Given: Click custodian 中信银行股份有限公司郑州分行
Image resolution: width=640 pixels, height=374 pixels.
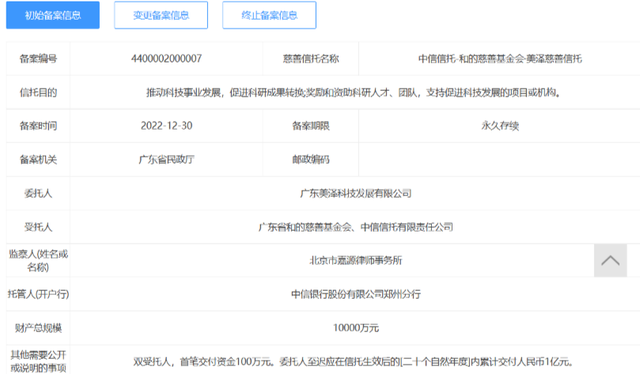Looking at the screenshot, I should 356,294.
